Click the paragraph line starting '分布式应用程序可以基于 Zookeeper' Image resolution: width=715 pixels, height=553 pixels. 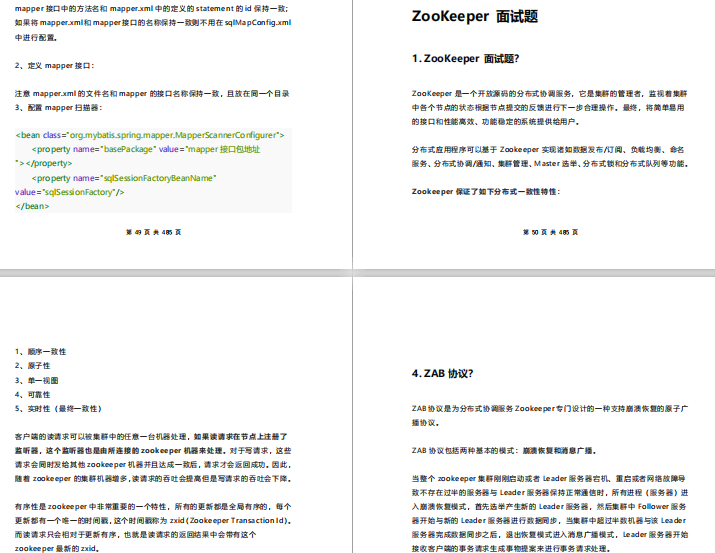548,150
